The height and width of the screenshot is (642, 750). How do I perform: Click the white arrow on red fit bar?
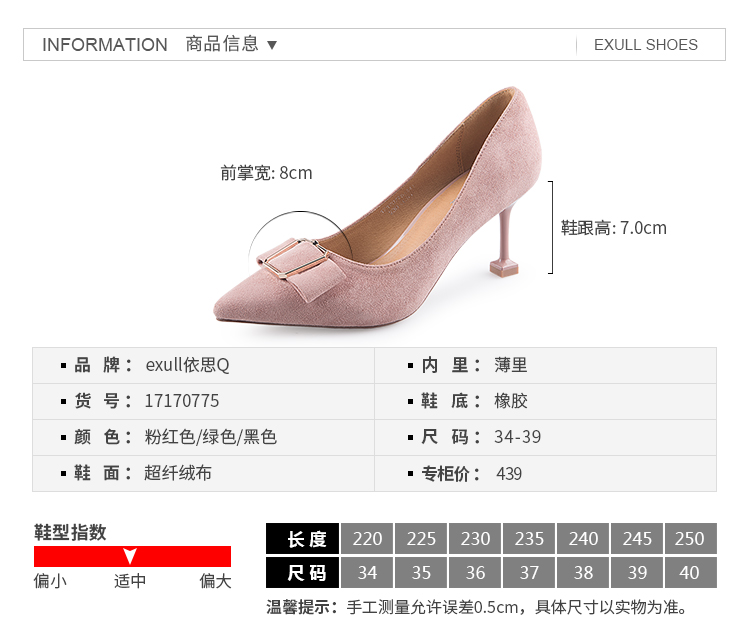point(129,556)
